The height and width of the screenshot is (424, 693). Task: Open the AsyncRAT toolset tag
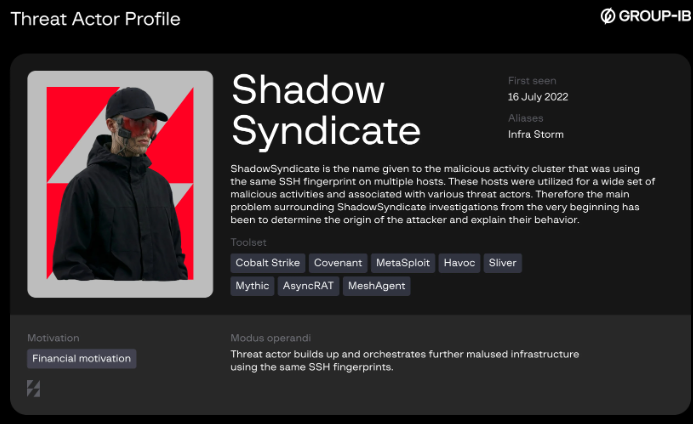(308, 286)
